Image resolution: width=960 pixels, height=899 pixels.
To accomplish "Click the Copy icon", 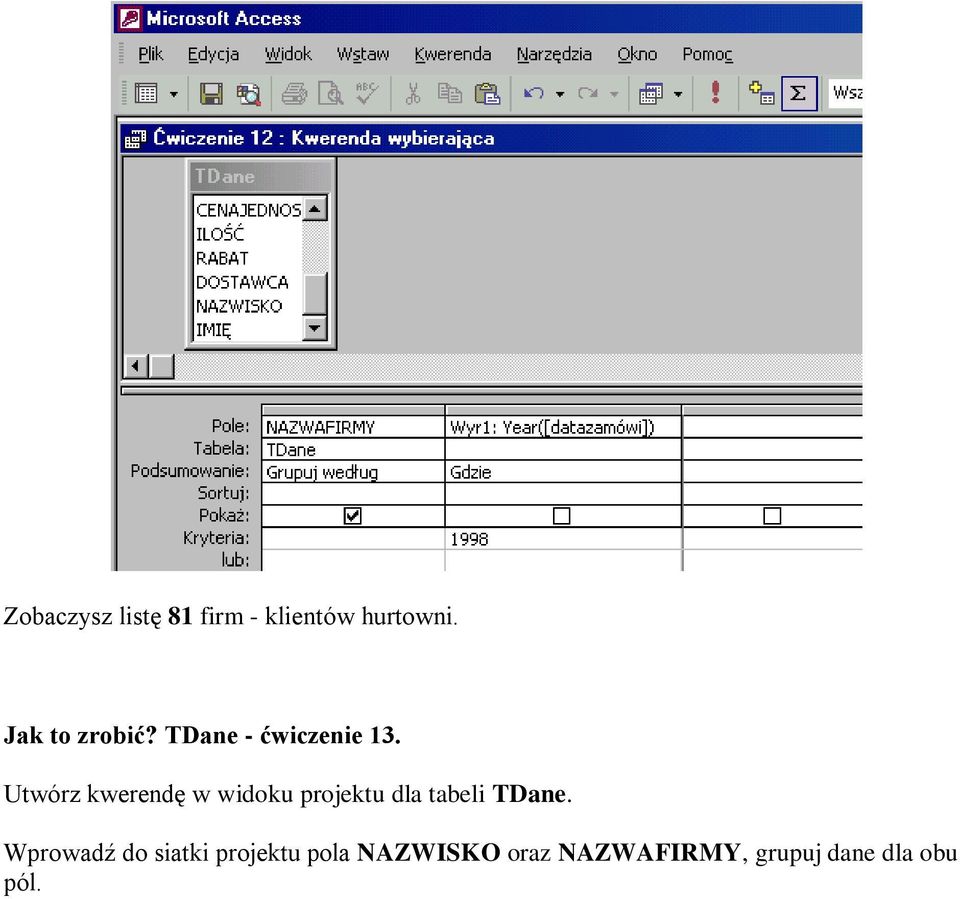I will (x=450, y=94).
